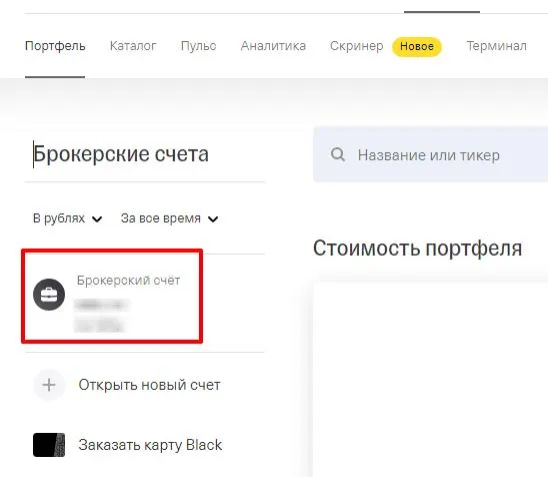Image resolution: width=548 pixels, height=477 pixels.
Task: Open the Пульс tab
Action: (x=199, y=46)
